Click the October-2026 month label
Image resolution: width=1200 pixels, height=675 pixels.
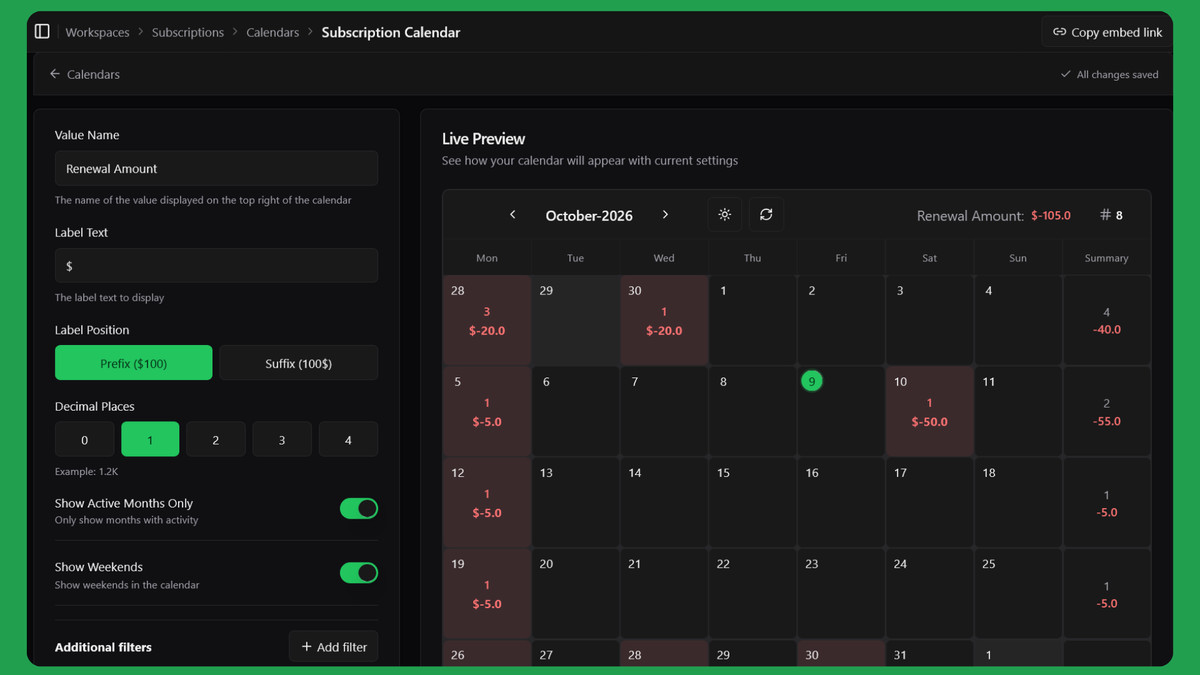(589, 215)
